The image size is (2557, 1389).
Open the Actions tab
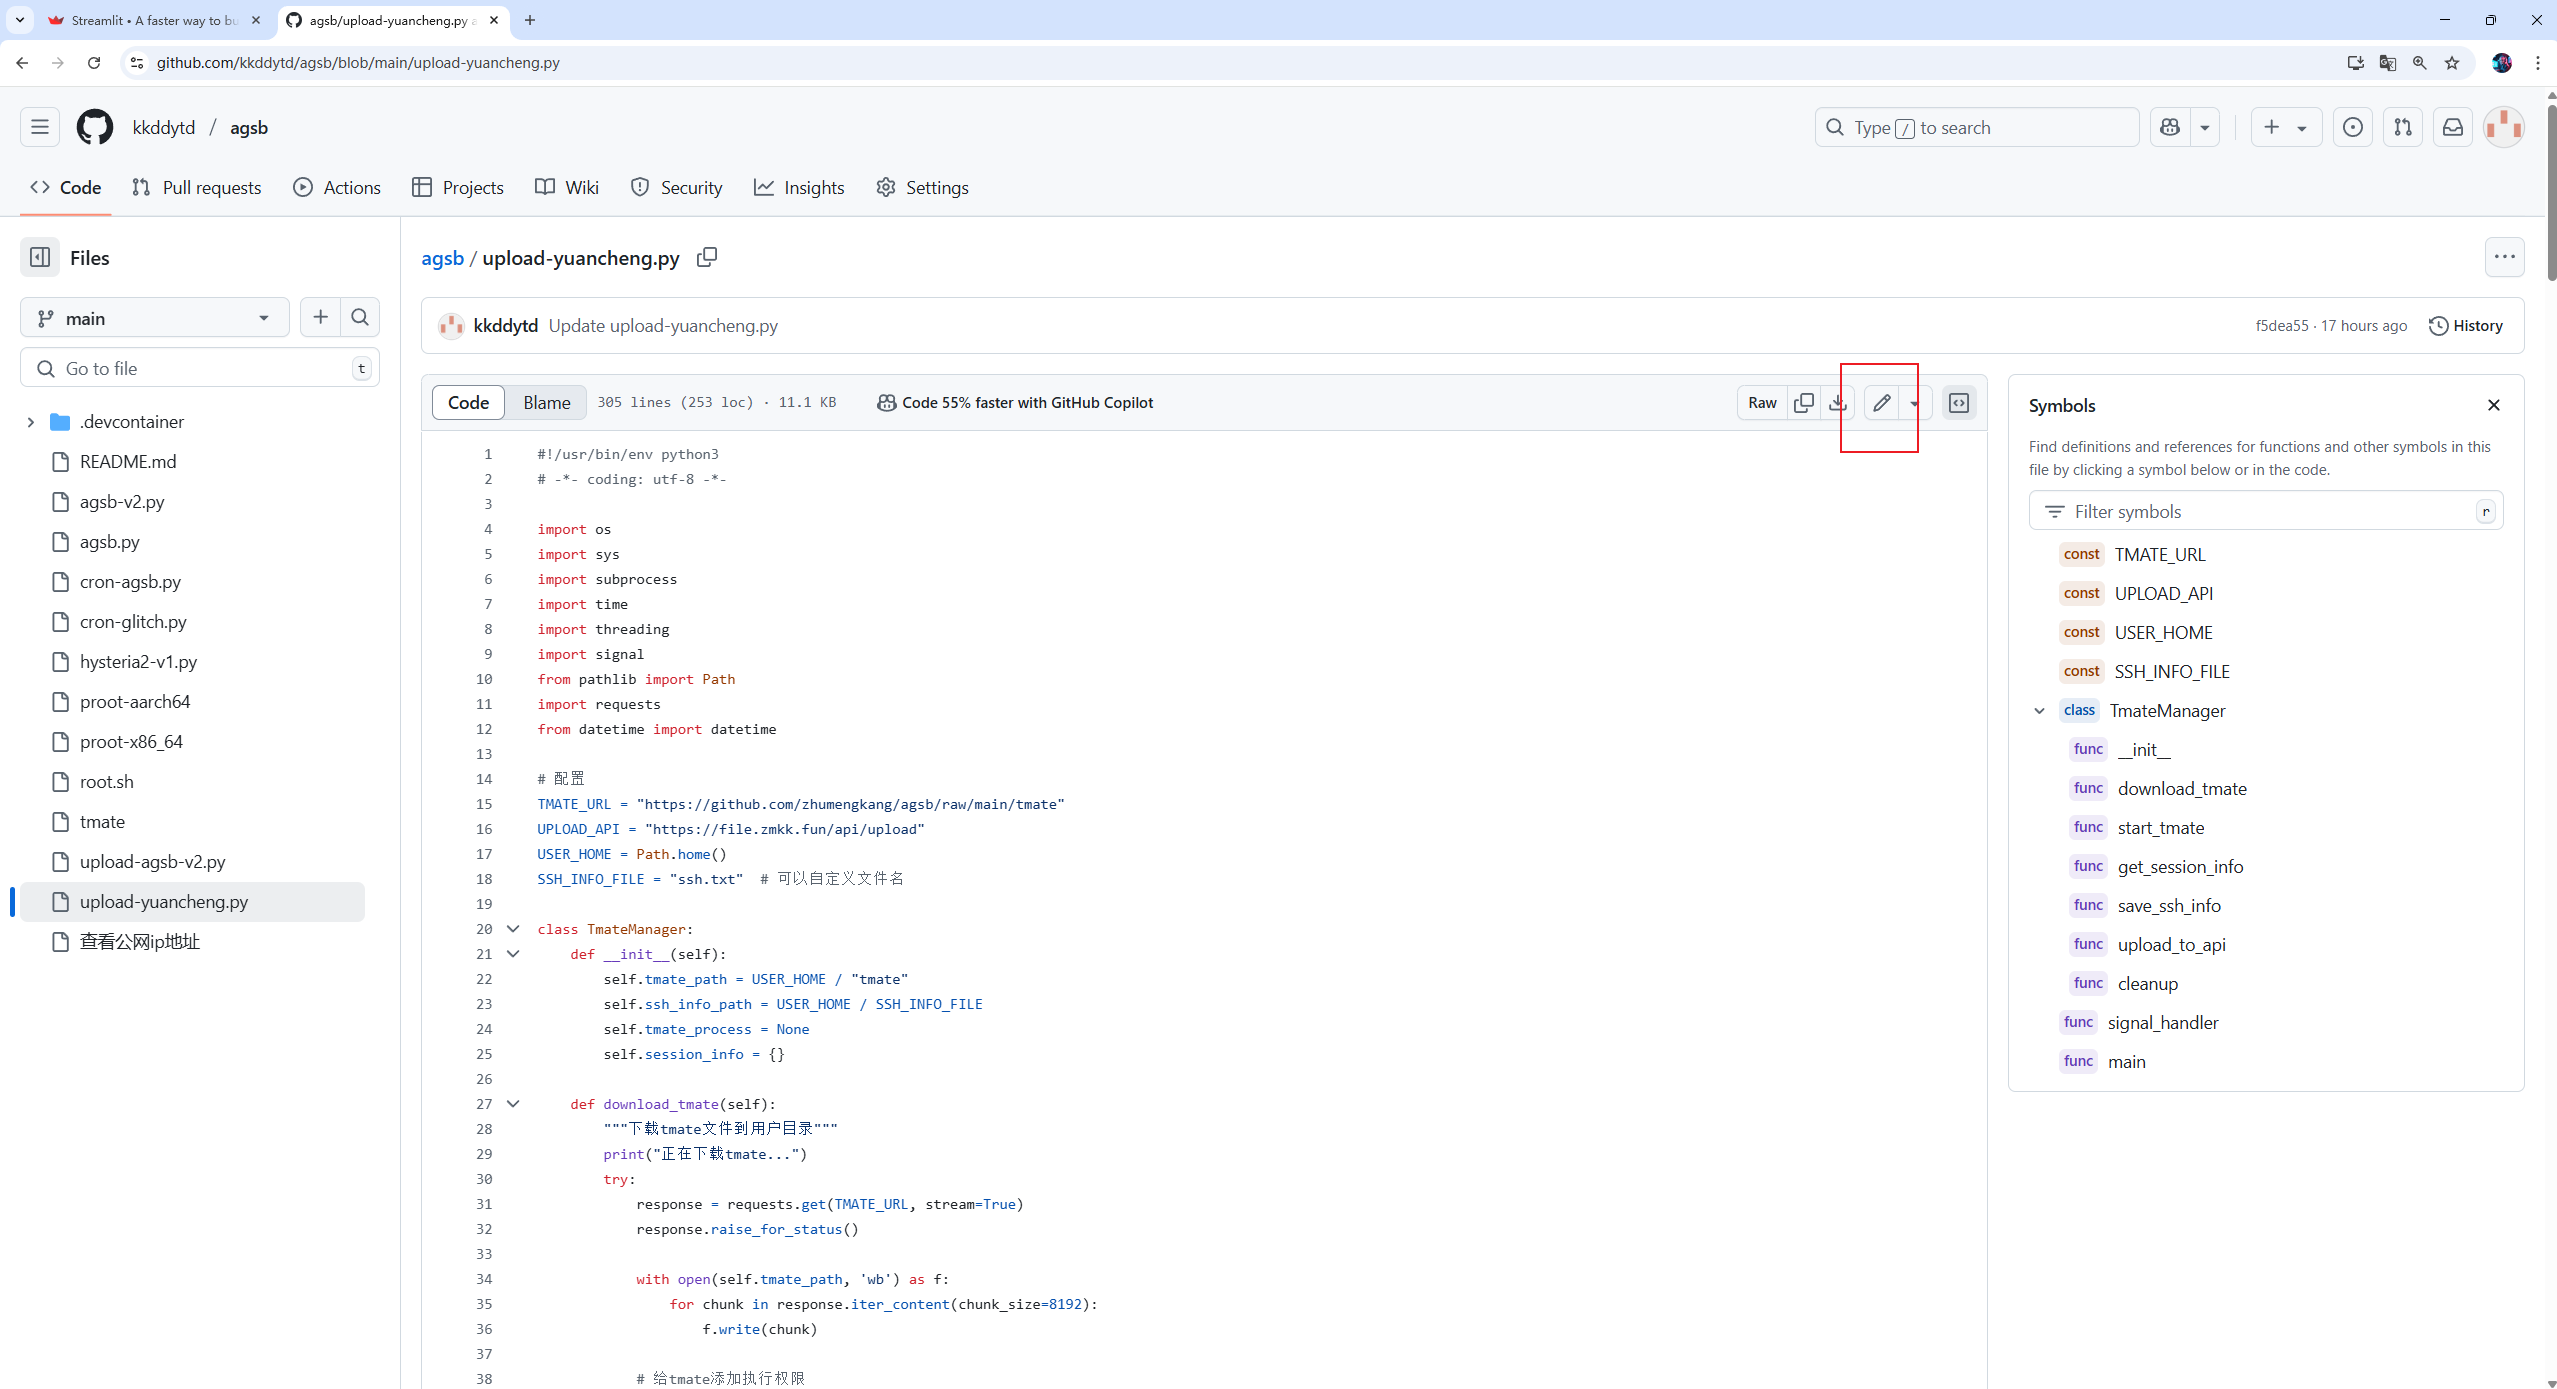[x=337, y=188]
